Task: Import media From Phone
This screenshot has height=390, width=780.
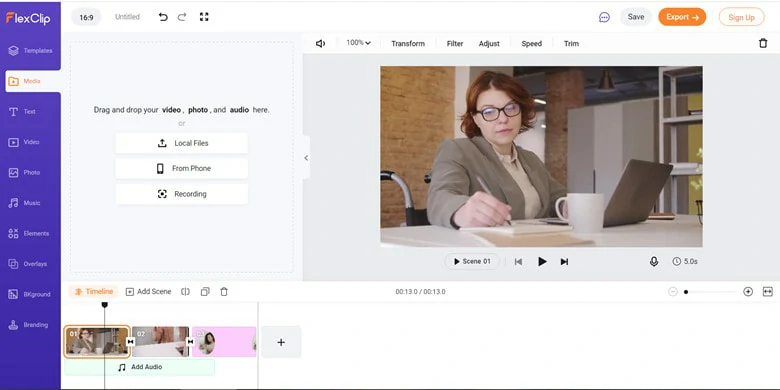Action: pos(182,169)
